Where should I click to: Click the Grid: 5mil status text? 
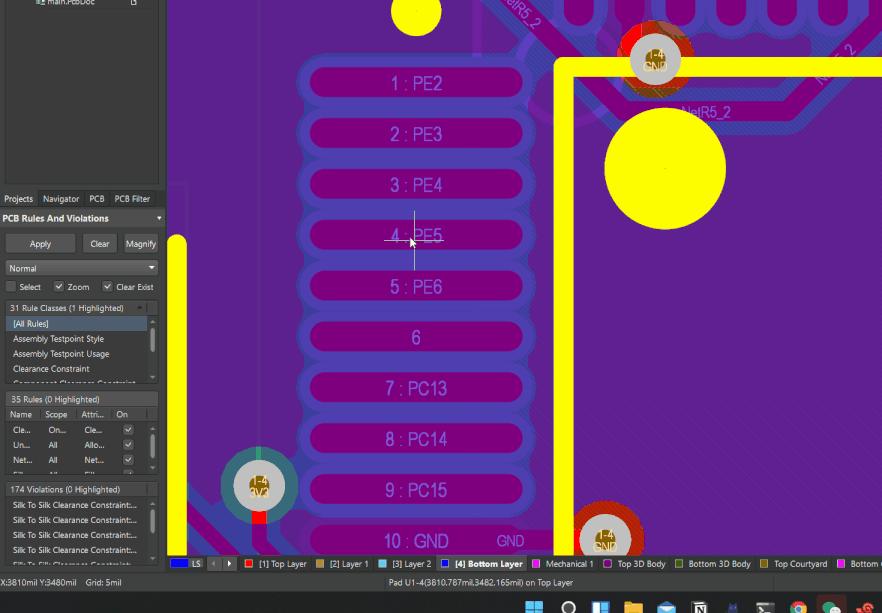(104, 583)
